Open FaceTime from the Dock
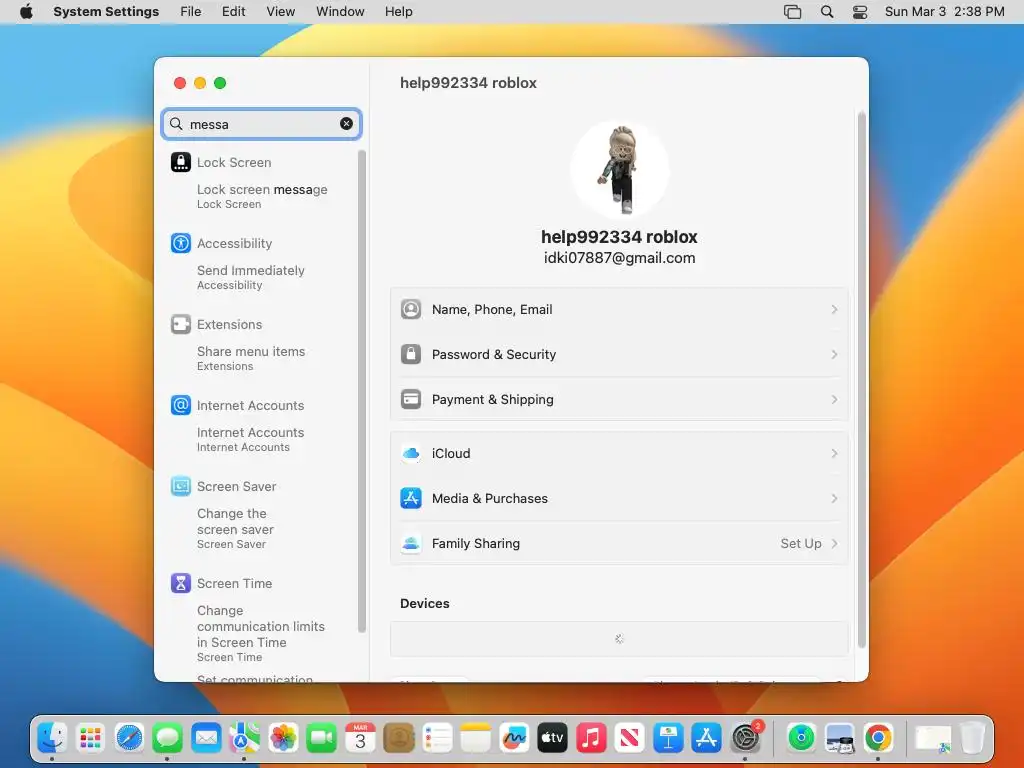Image resolution: width=1024 pixels, height=768 pixels. point(322,738)
